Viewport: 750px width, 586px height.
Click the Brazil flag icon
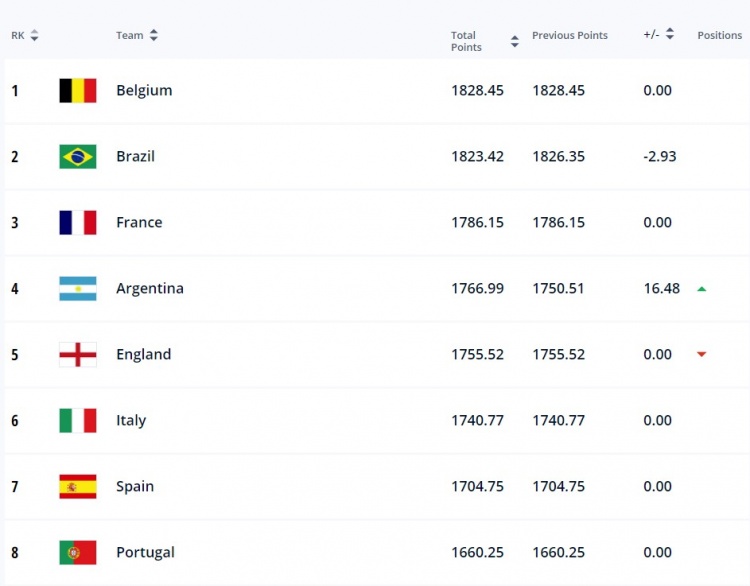77,156
